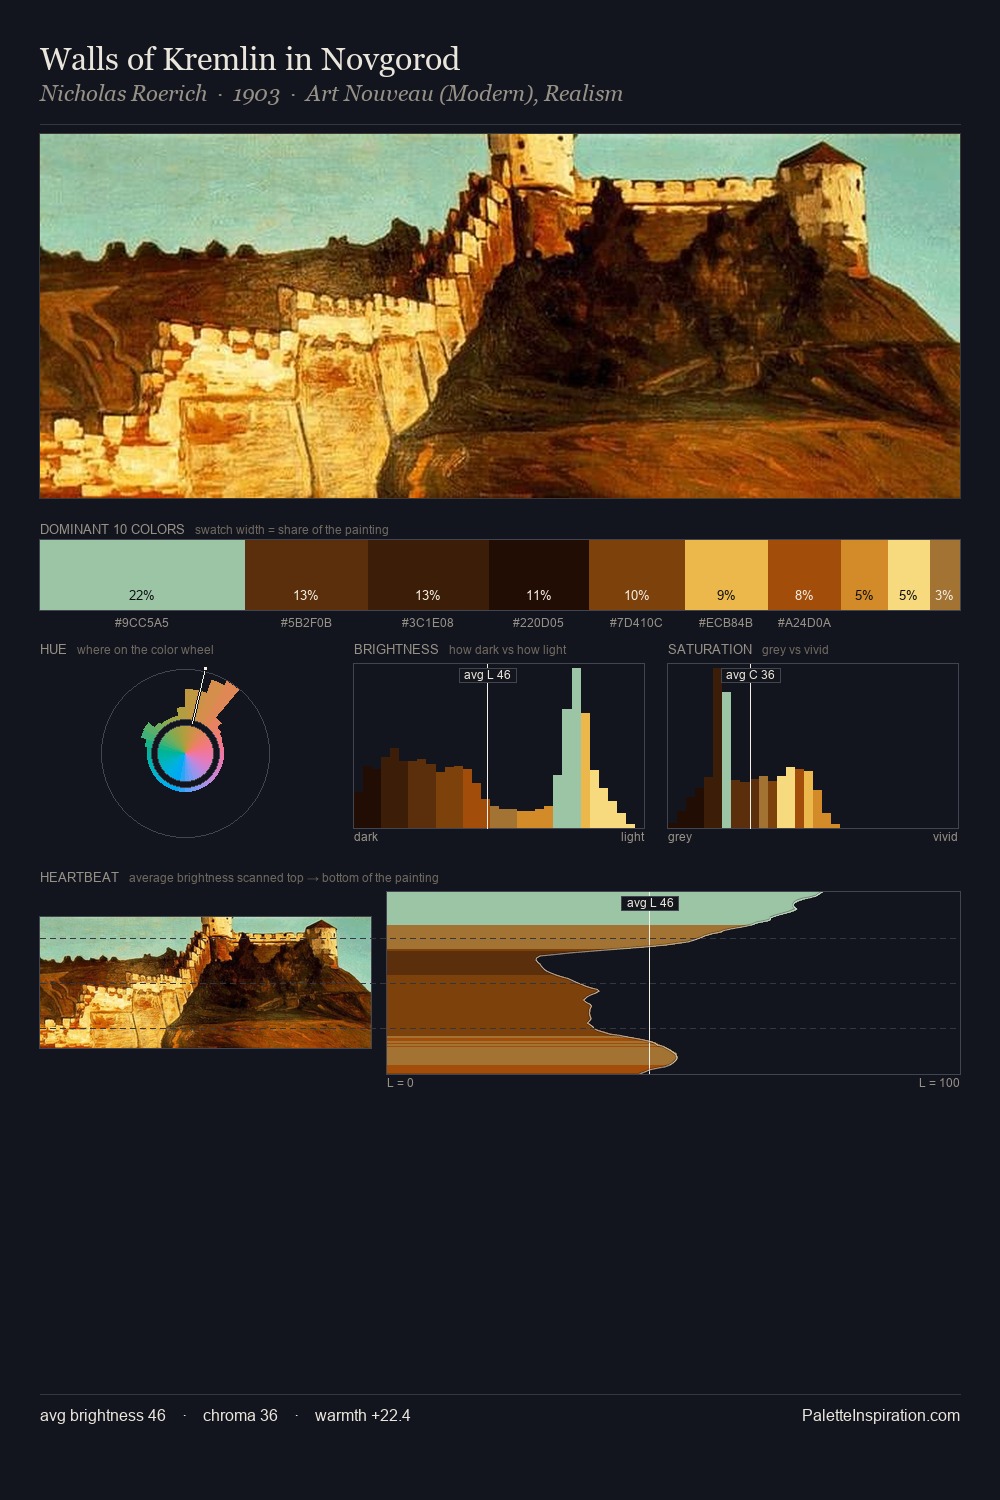The image size is (1000, 1500).
Task: Click the small heartbeat painting thumbnail
Action: click(x=205, y=983)
